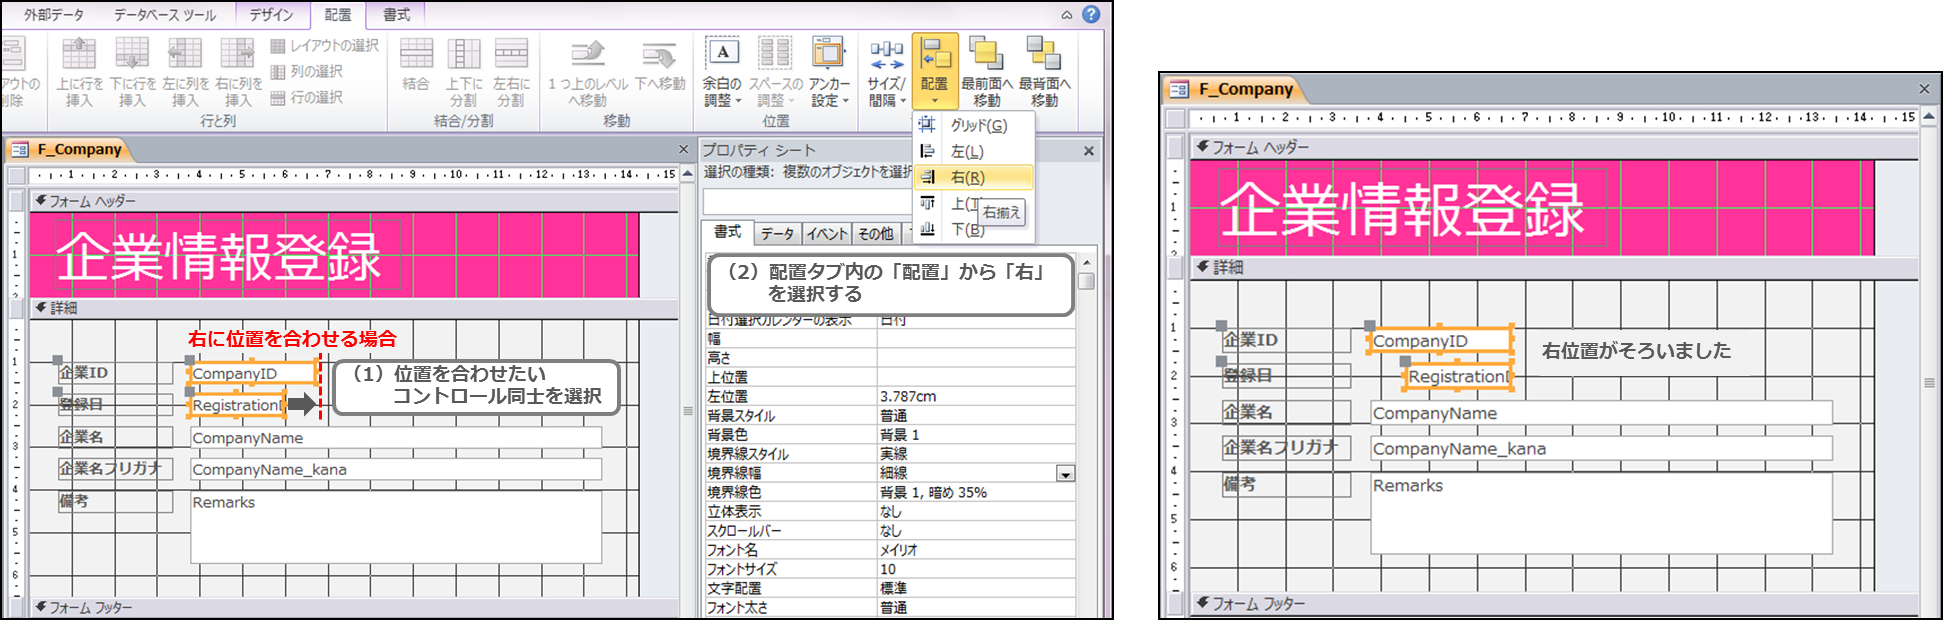Collapse the 配置 align dropdown button
This screenshot has height=620, width=1943.
[x=935, y=71]
